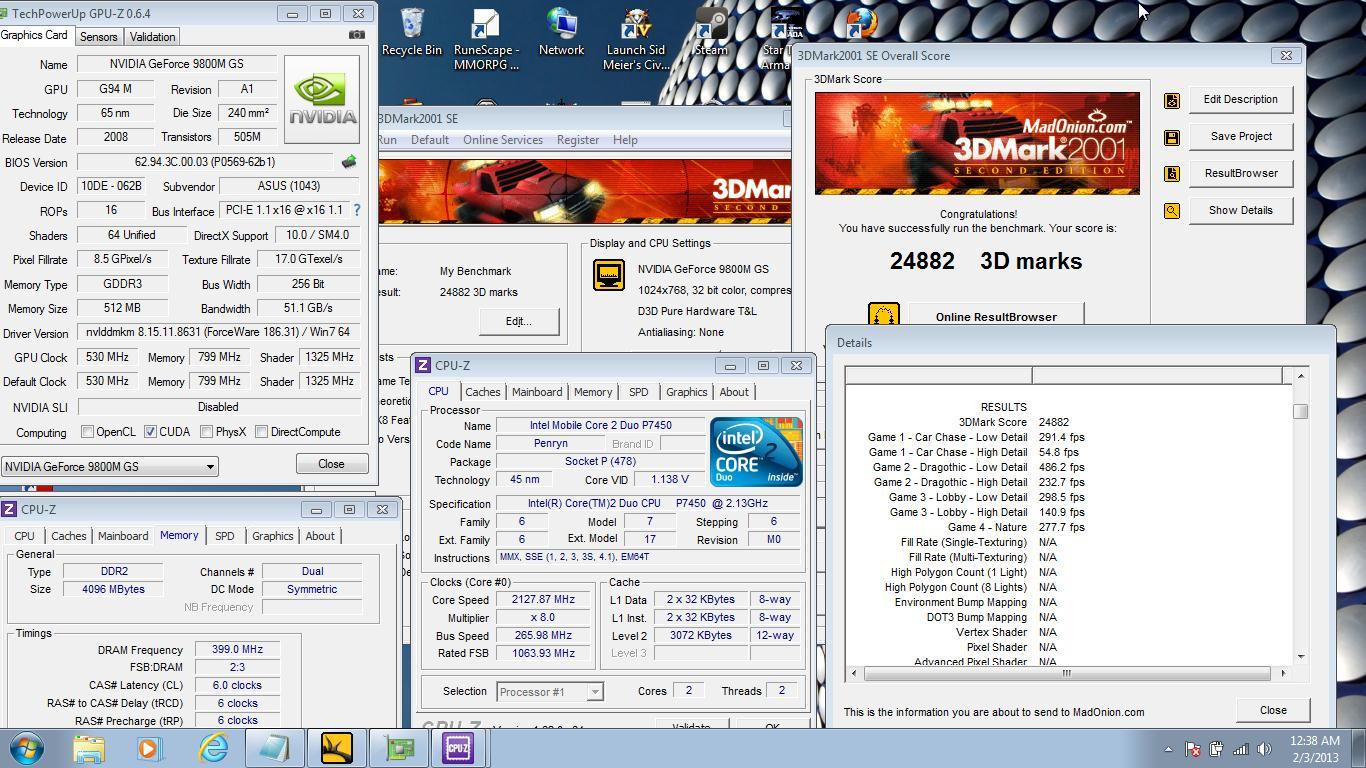Viewport: 1366px width, 768px height.
Task: Click the Intel Core 2 Duo logo
Action: tap(756, 452)
